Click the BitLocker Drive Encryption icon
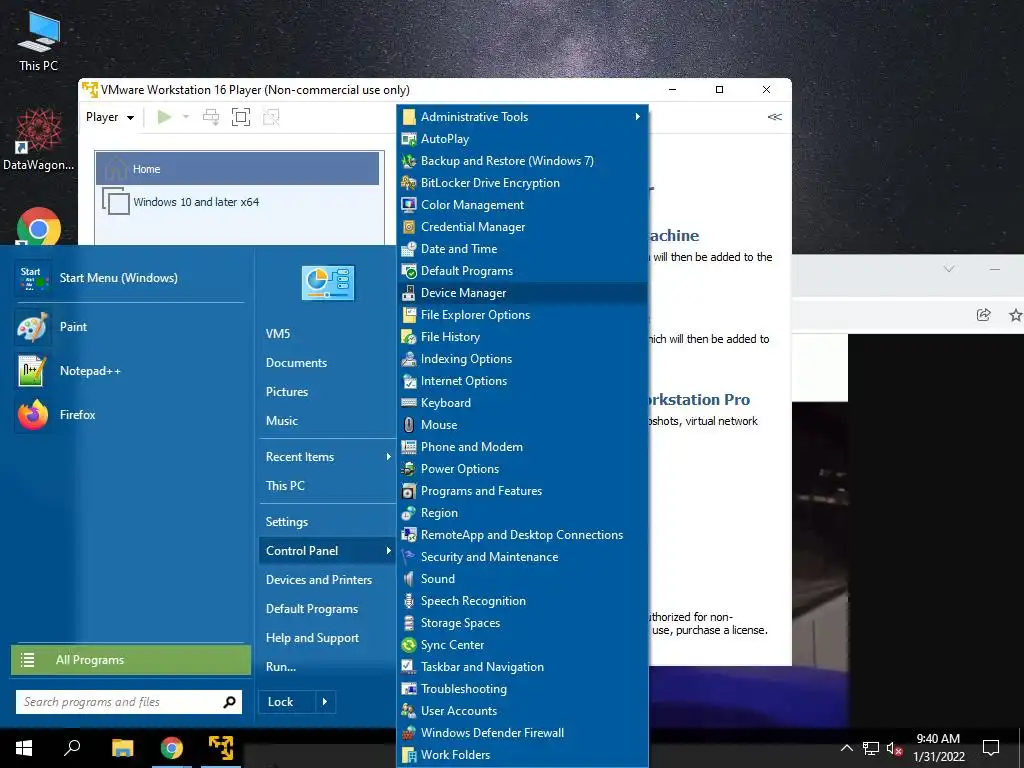This screenshot has height=768, width=1024. pyautogui.click(x=409, y=183)
